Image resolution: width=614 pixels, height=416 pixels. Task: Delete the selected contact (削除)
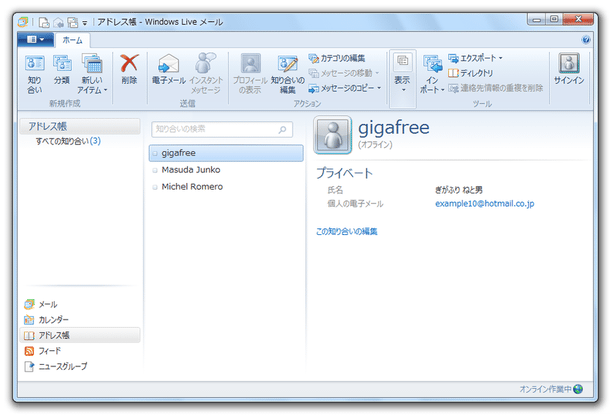point(129,69)
